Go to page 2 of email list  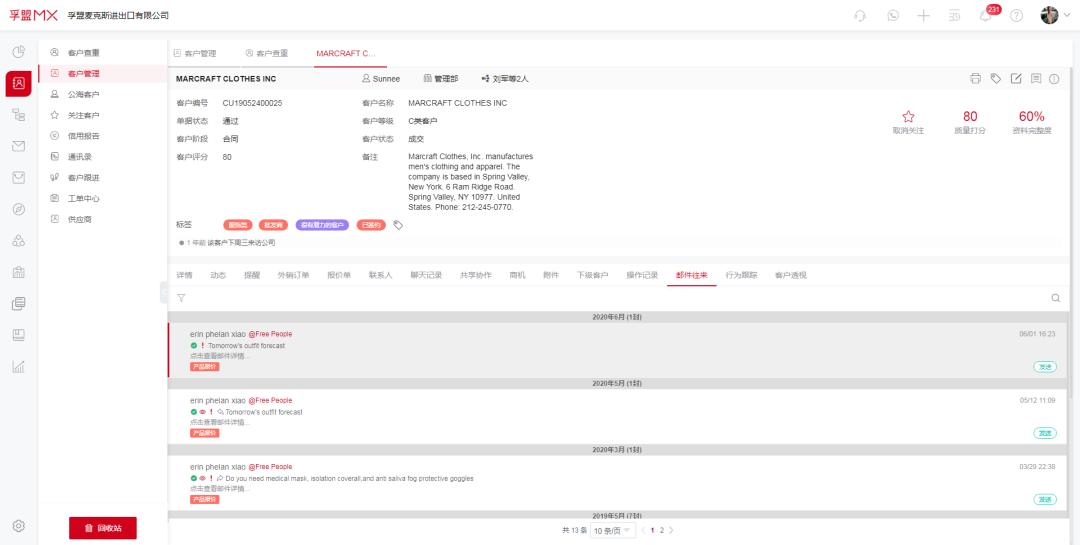coord(662,531)
